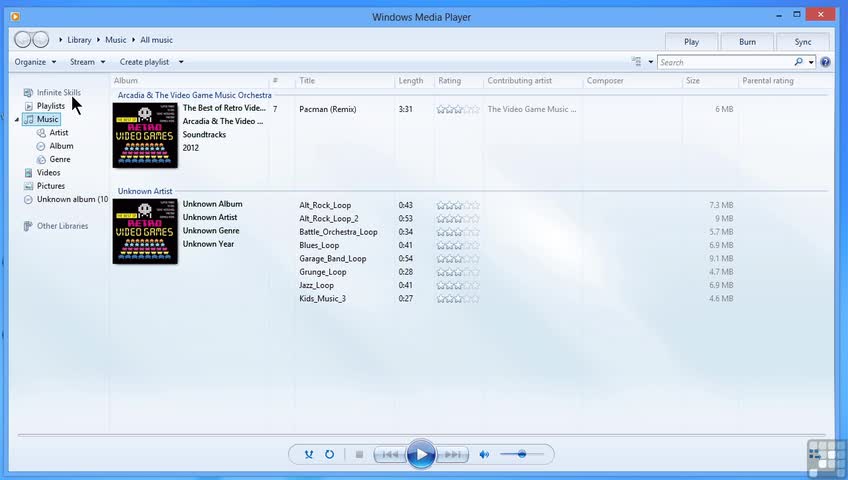Image resolution: width=848 pixels, height=480 pixels.
Task: Select the Jazz_Loop track
Action: click(x=316, y=285)
